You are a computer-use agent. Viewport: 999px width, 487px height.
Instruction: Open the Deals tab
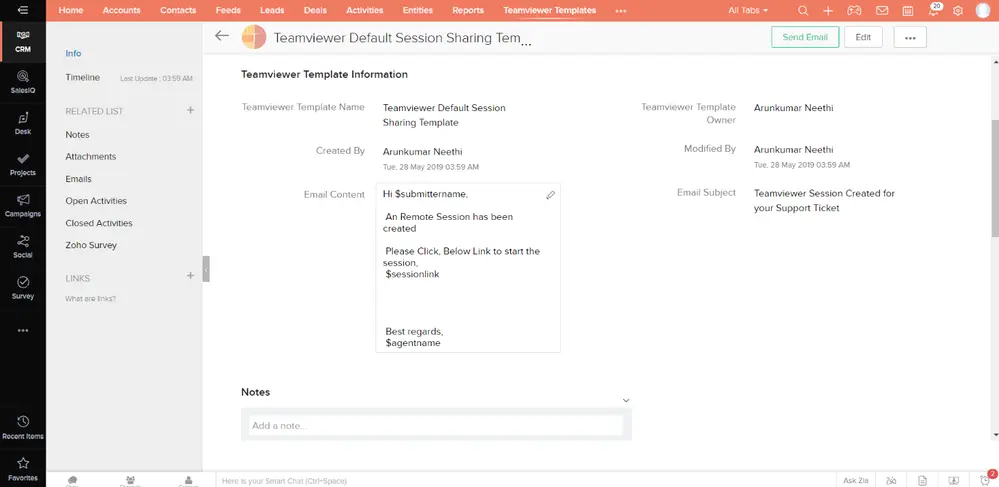(315, 10)
